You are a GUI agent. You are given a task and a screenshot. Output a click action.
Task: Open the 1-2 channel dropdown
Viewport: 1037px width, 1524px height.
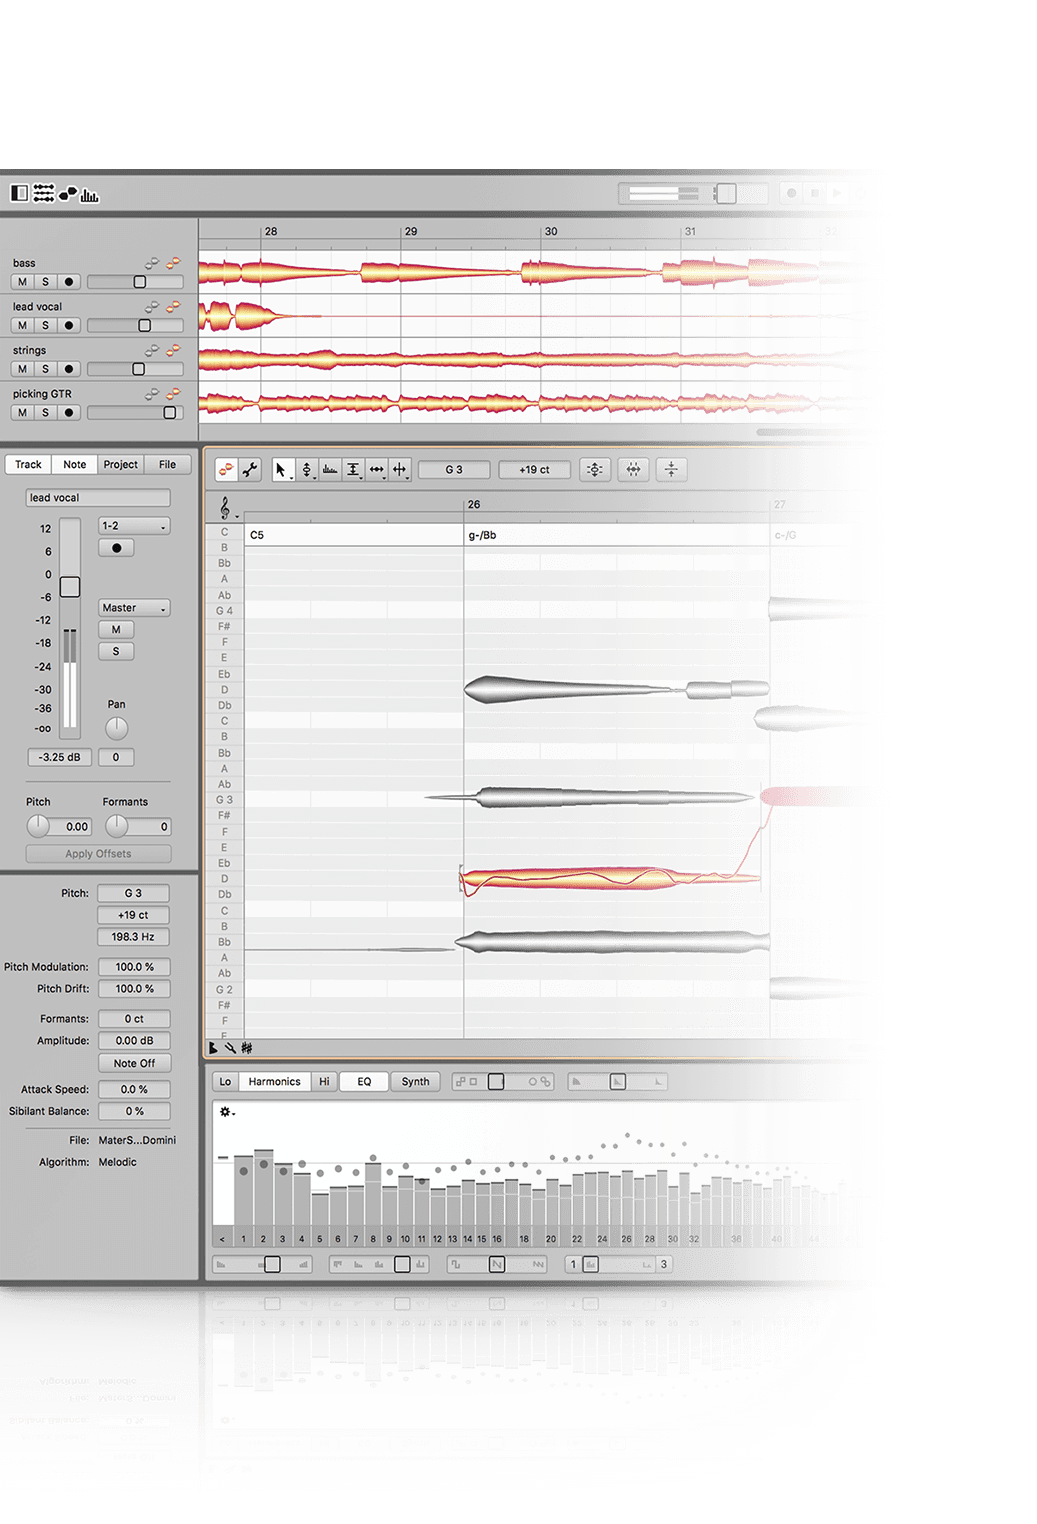pos(134,526)
